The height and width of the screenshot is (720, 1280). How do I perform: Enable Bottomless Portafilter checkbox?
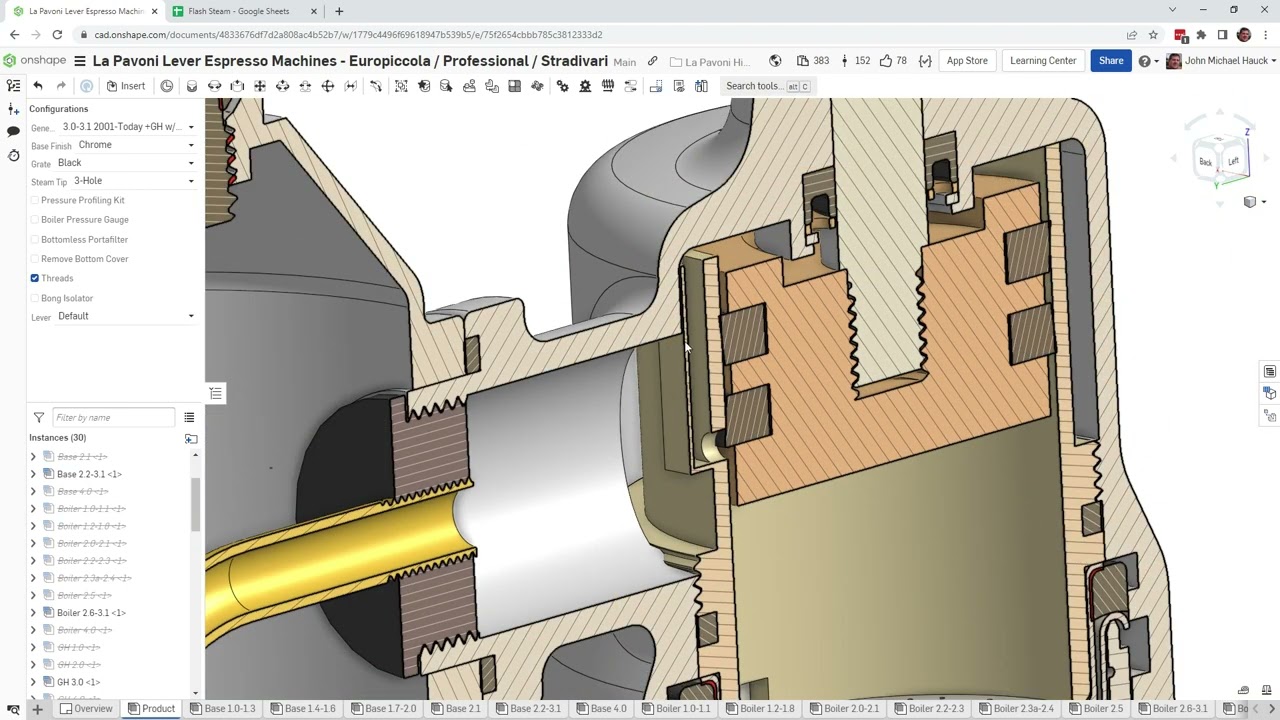click(x=35, y=240)
